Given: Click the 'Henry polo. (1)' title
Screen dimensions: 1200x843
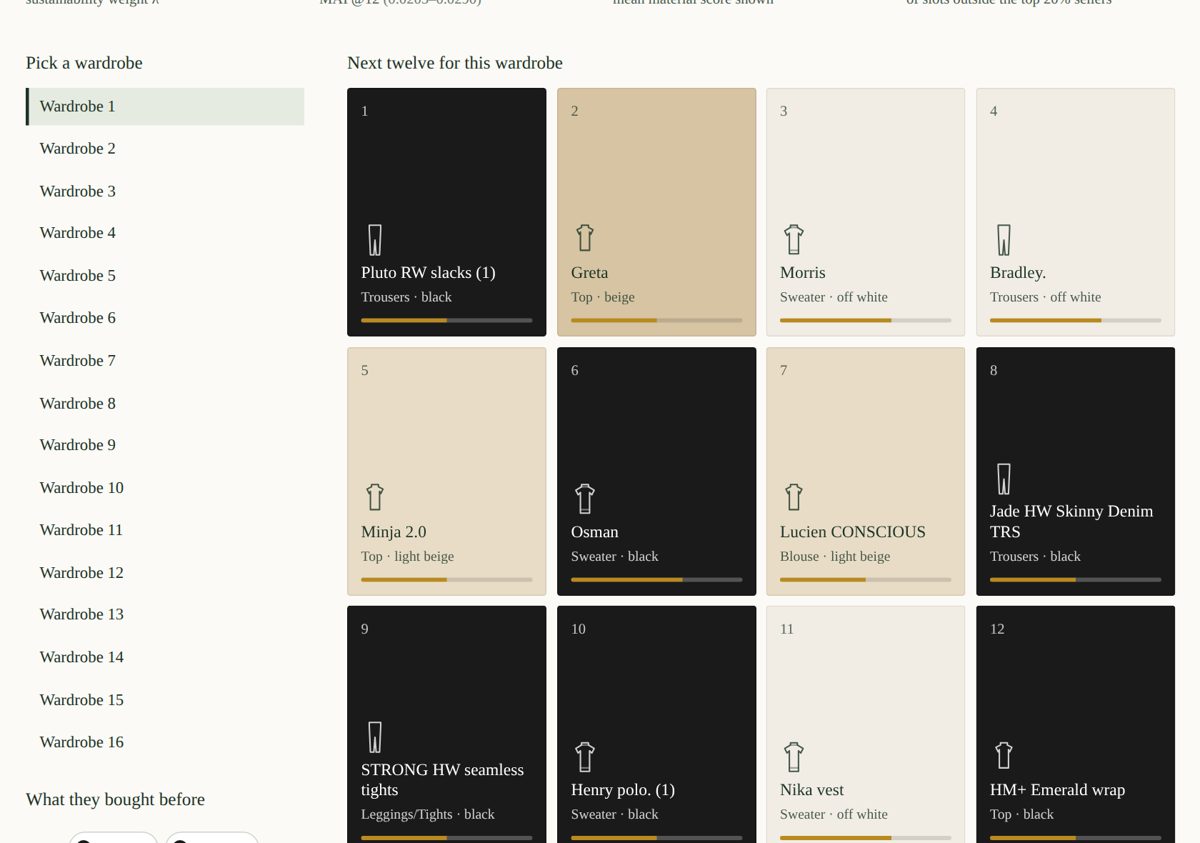Looking at the screenshot, I should 623,790.
